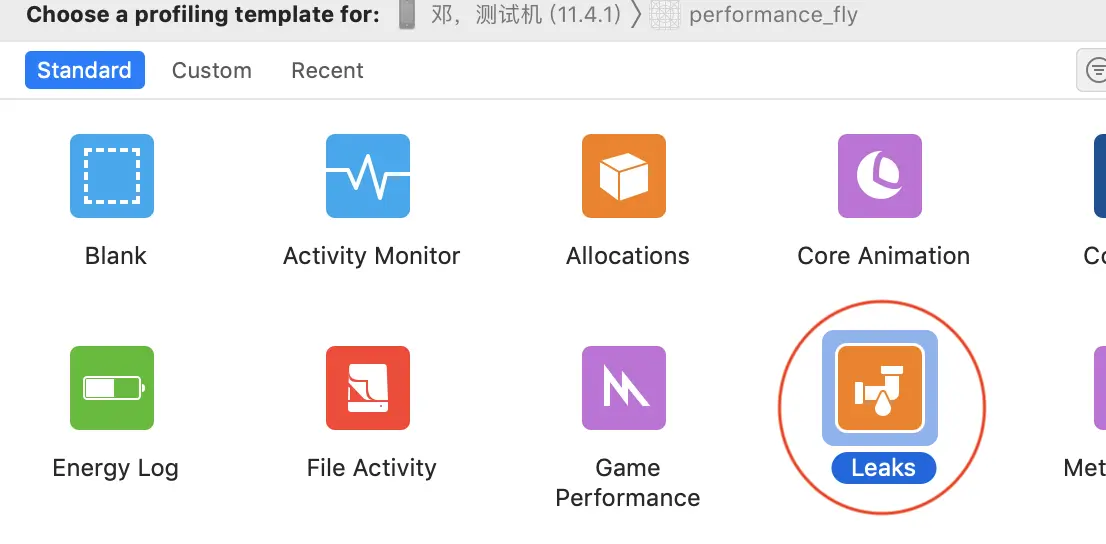Click the filter icon at top right
This screenshot has height=544, width=1106.
1095,70
